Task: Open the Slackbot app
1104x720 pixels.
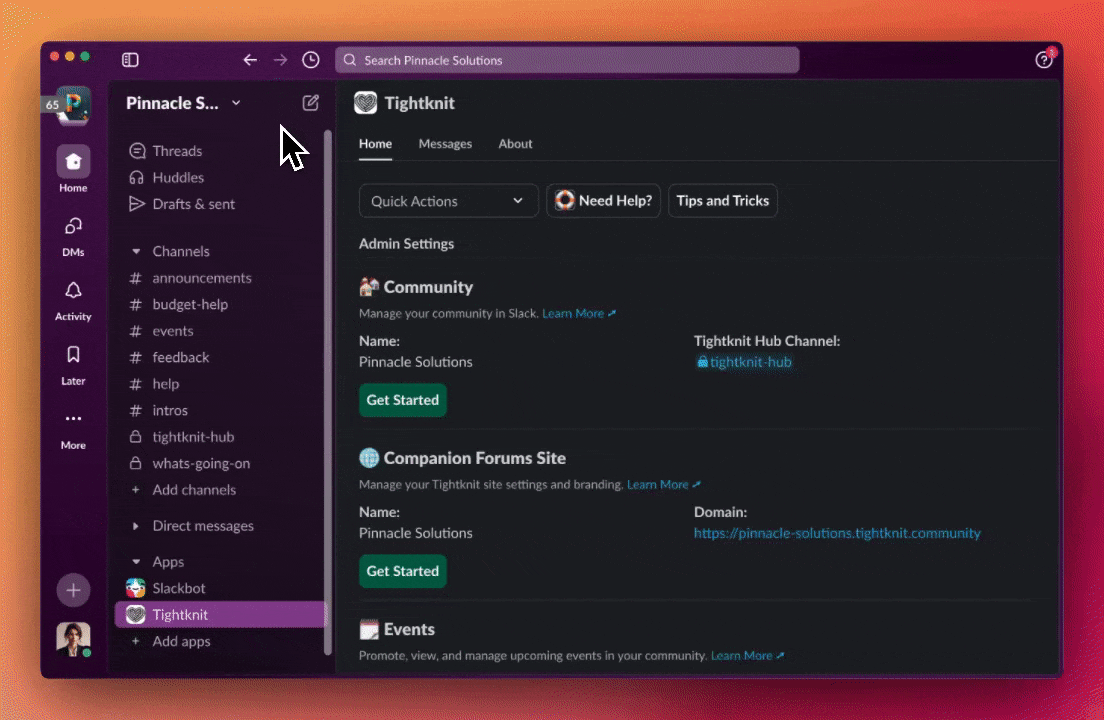Action: coord(179,588)
